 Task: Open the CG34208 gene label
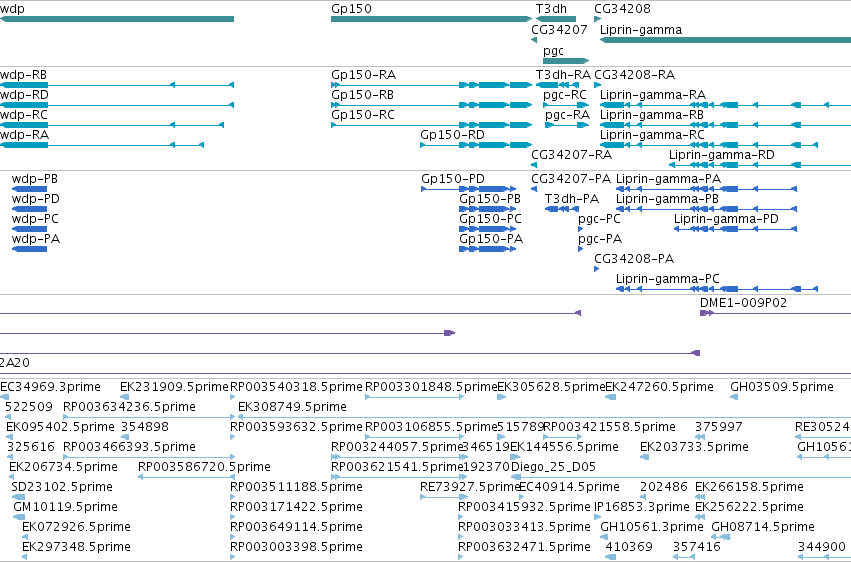(x=622, y=9)
